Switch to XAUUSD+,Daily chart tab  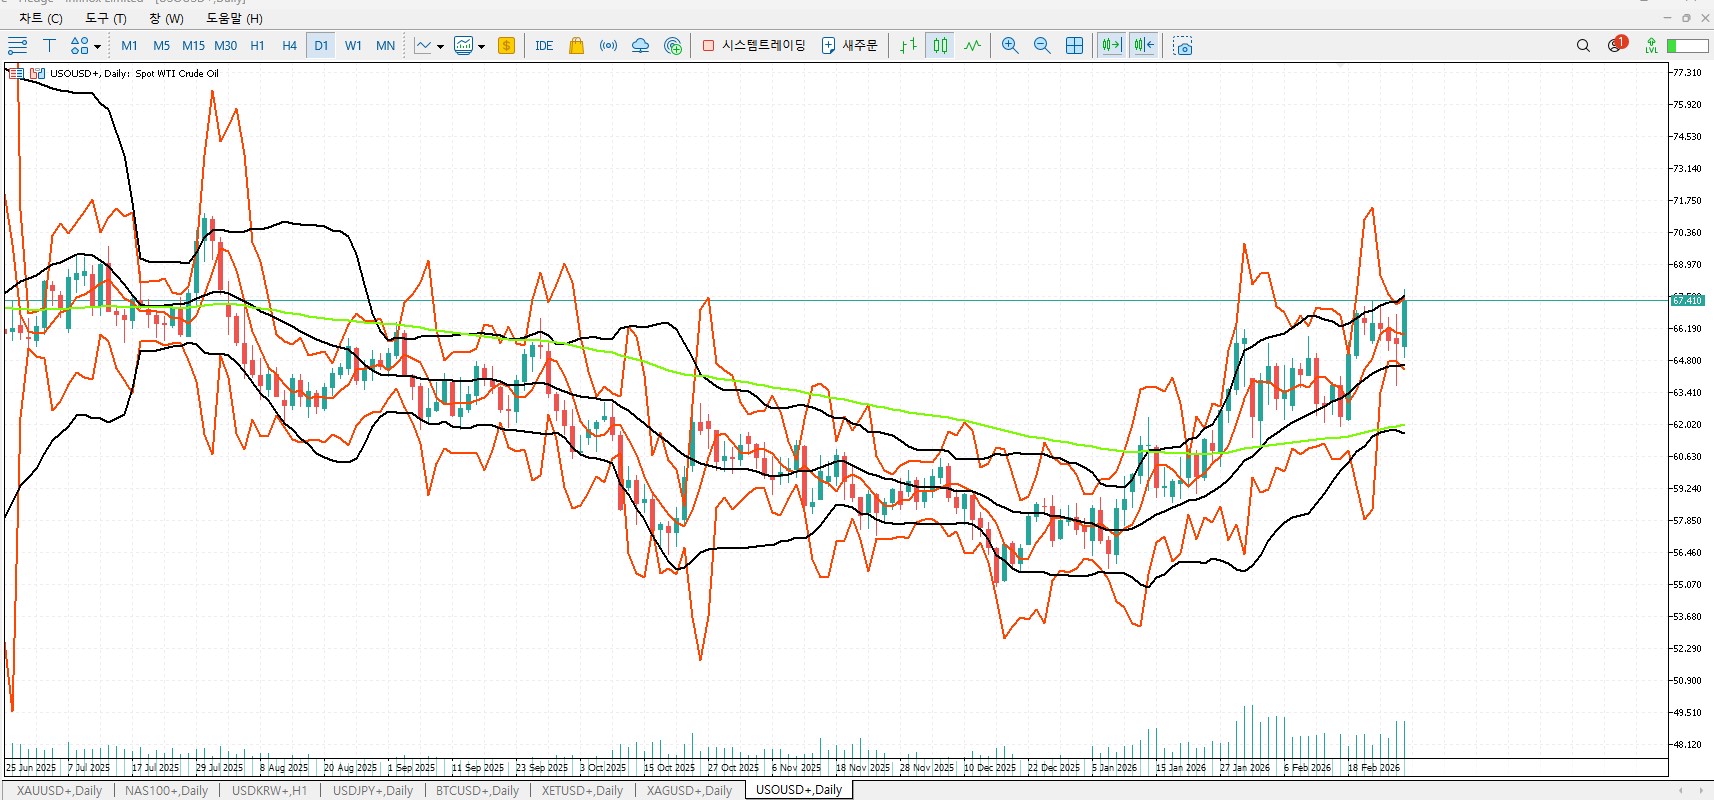pyautogui.click(x=59, y=790)
